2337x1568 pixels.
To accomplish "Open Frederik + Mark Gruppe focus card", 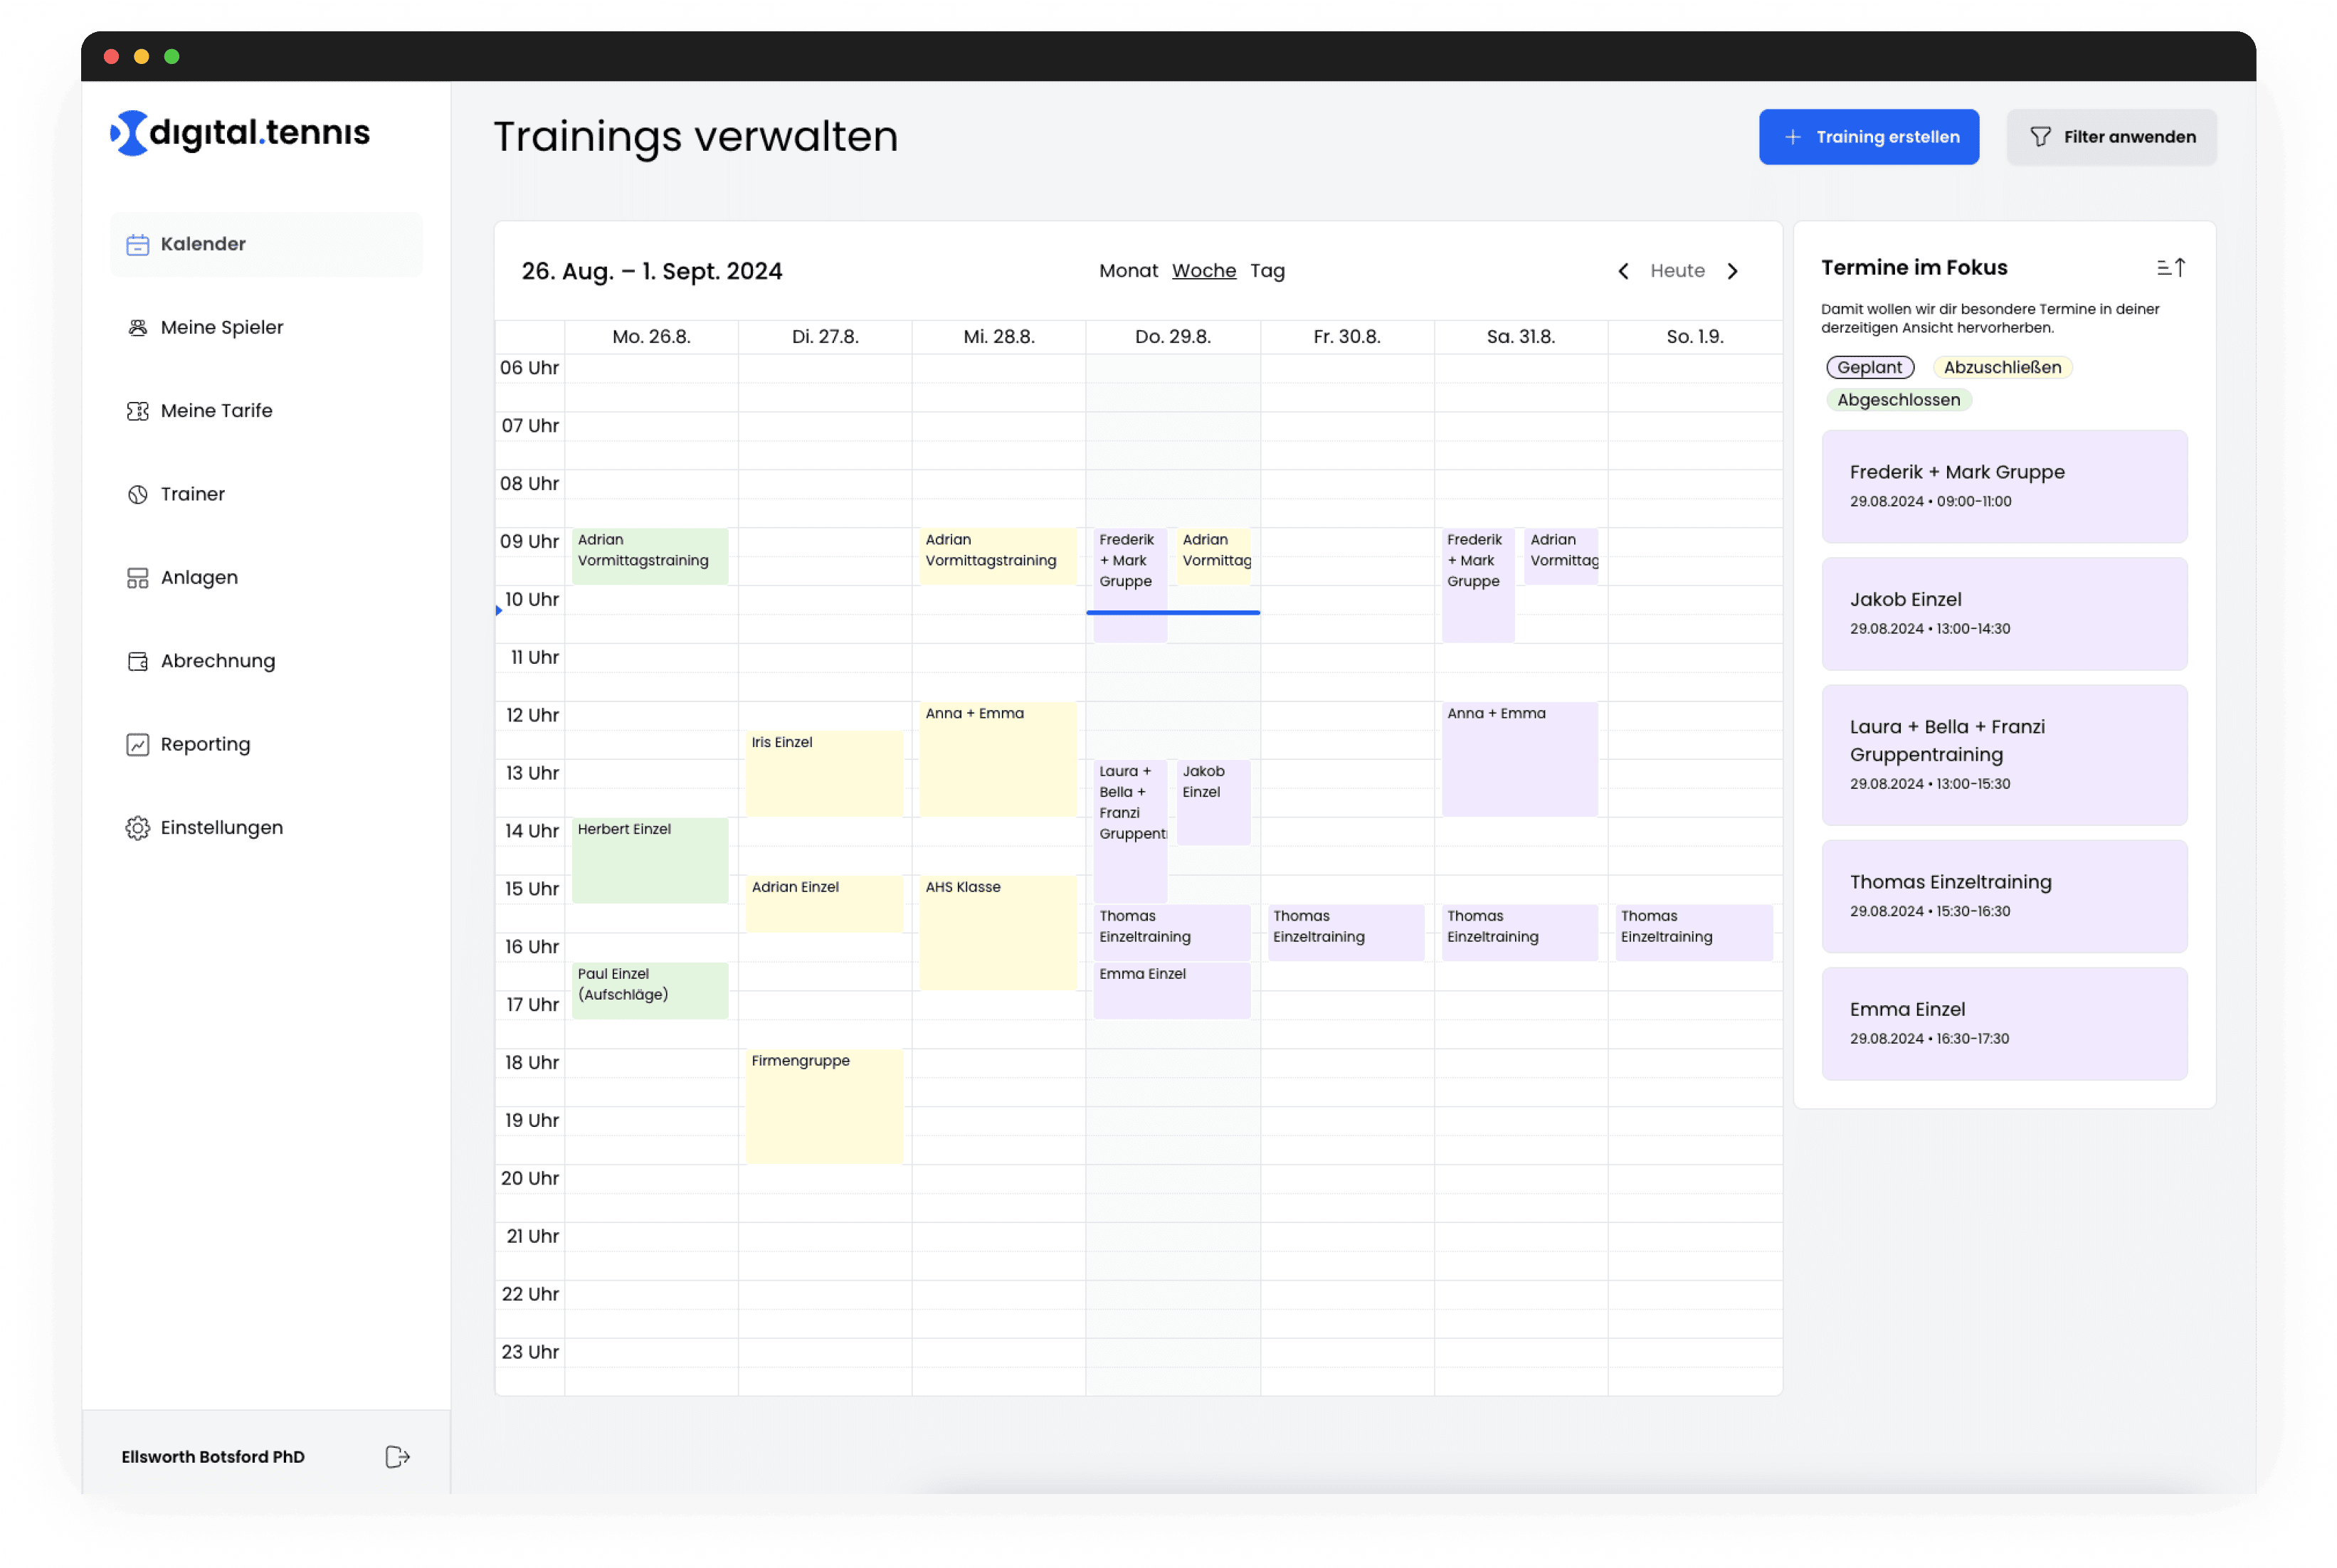I will coord(2004,487).
